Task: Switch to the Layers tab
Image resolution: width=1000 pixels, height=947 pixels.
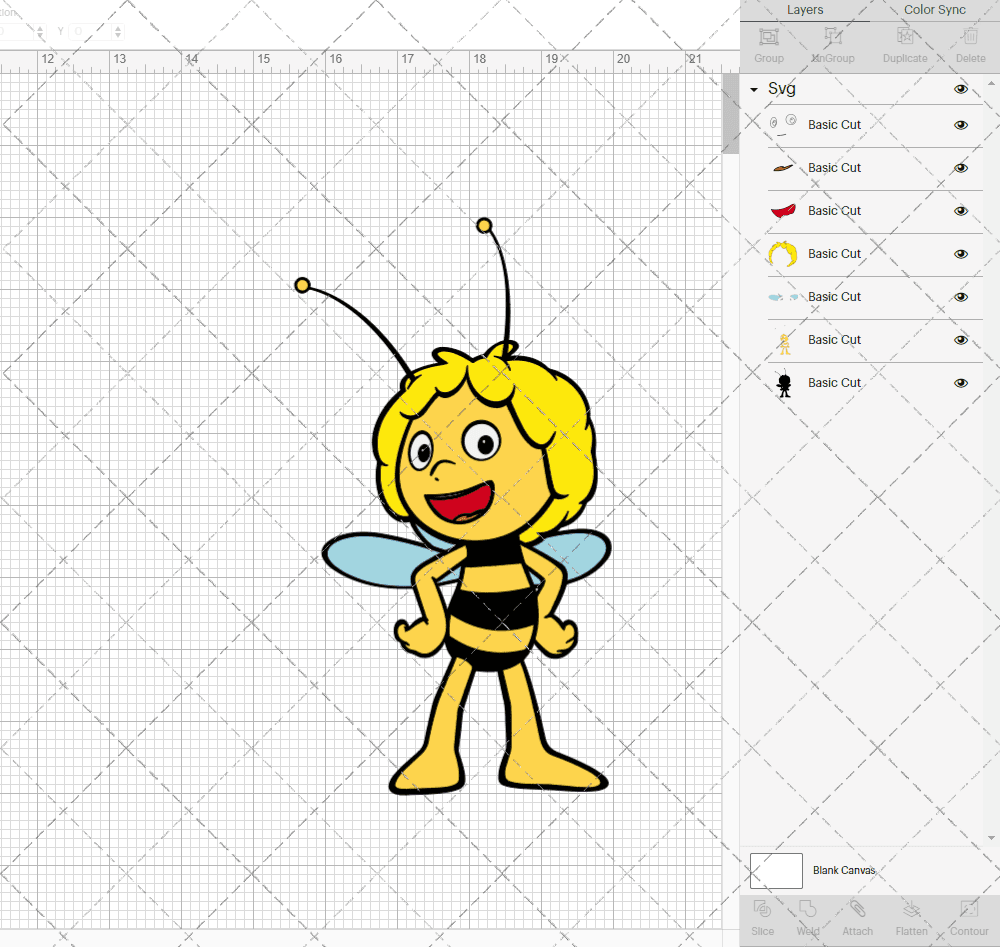Action: pos(805,10)
